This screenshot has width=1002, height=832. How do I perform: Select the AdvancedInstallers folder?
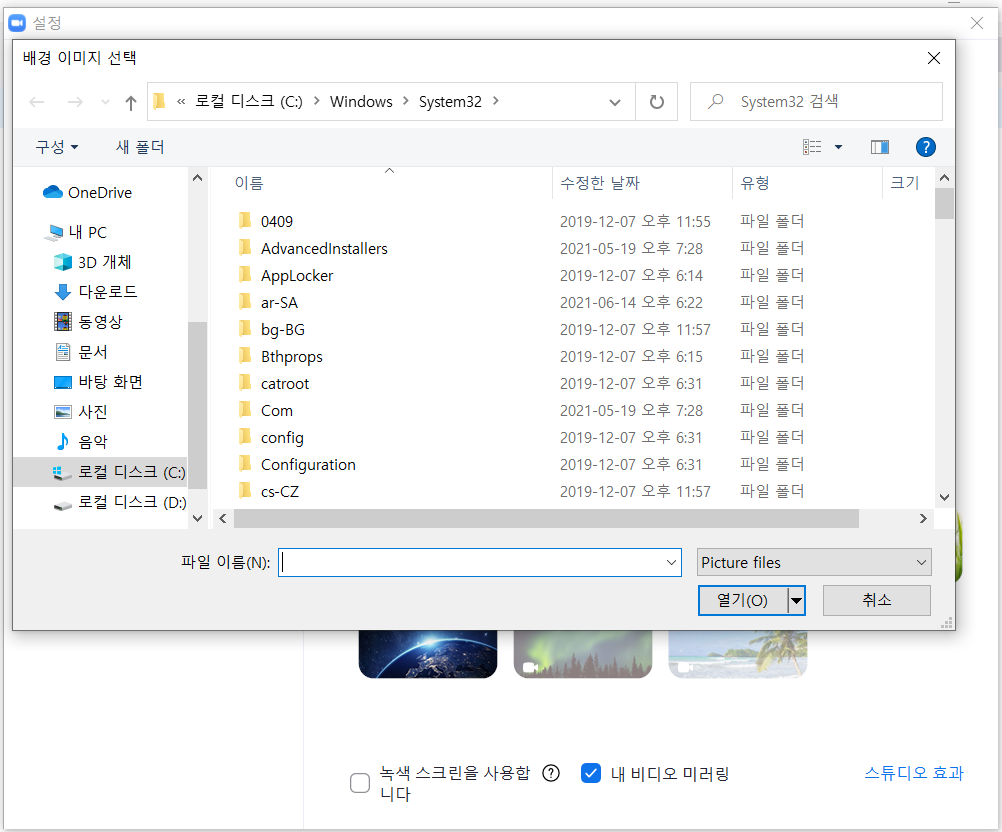pos(324,249)
